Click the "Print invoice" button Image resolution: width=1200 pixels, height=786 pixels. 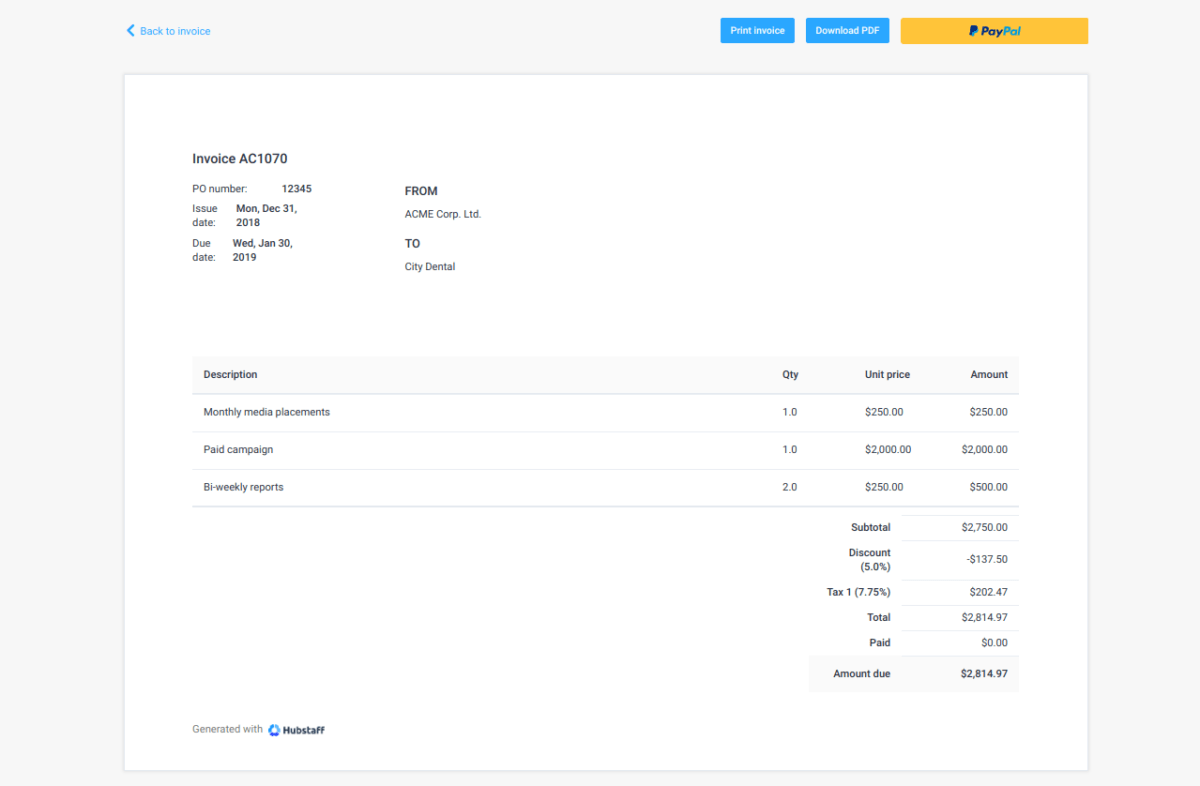757,30
